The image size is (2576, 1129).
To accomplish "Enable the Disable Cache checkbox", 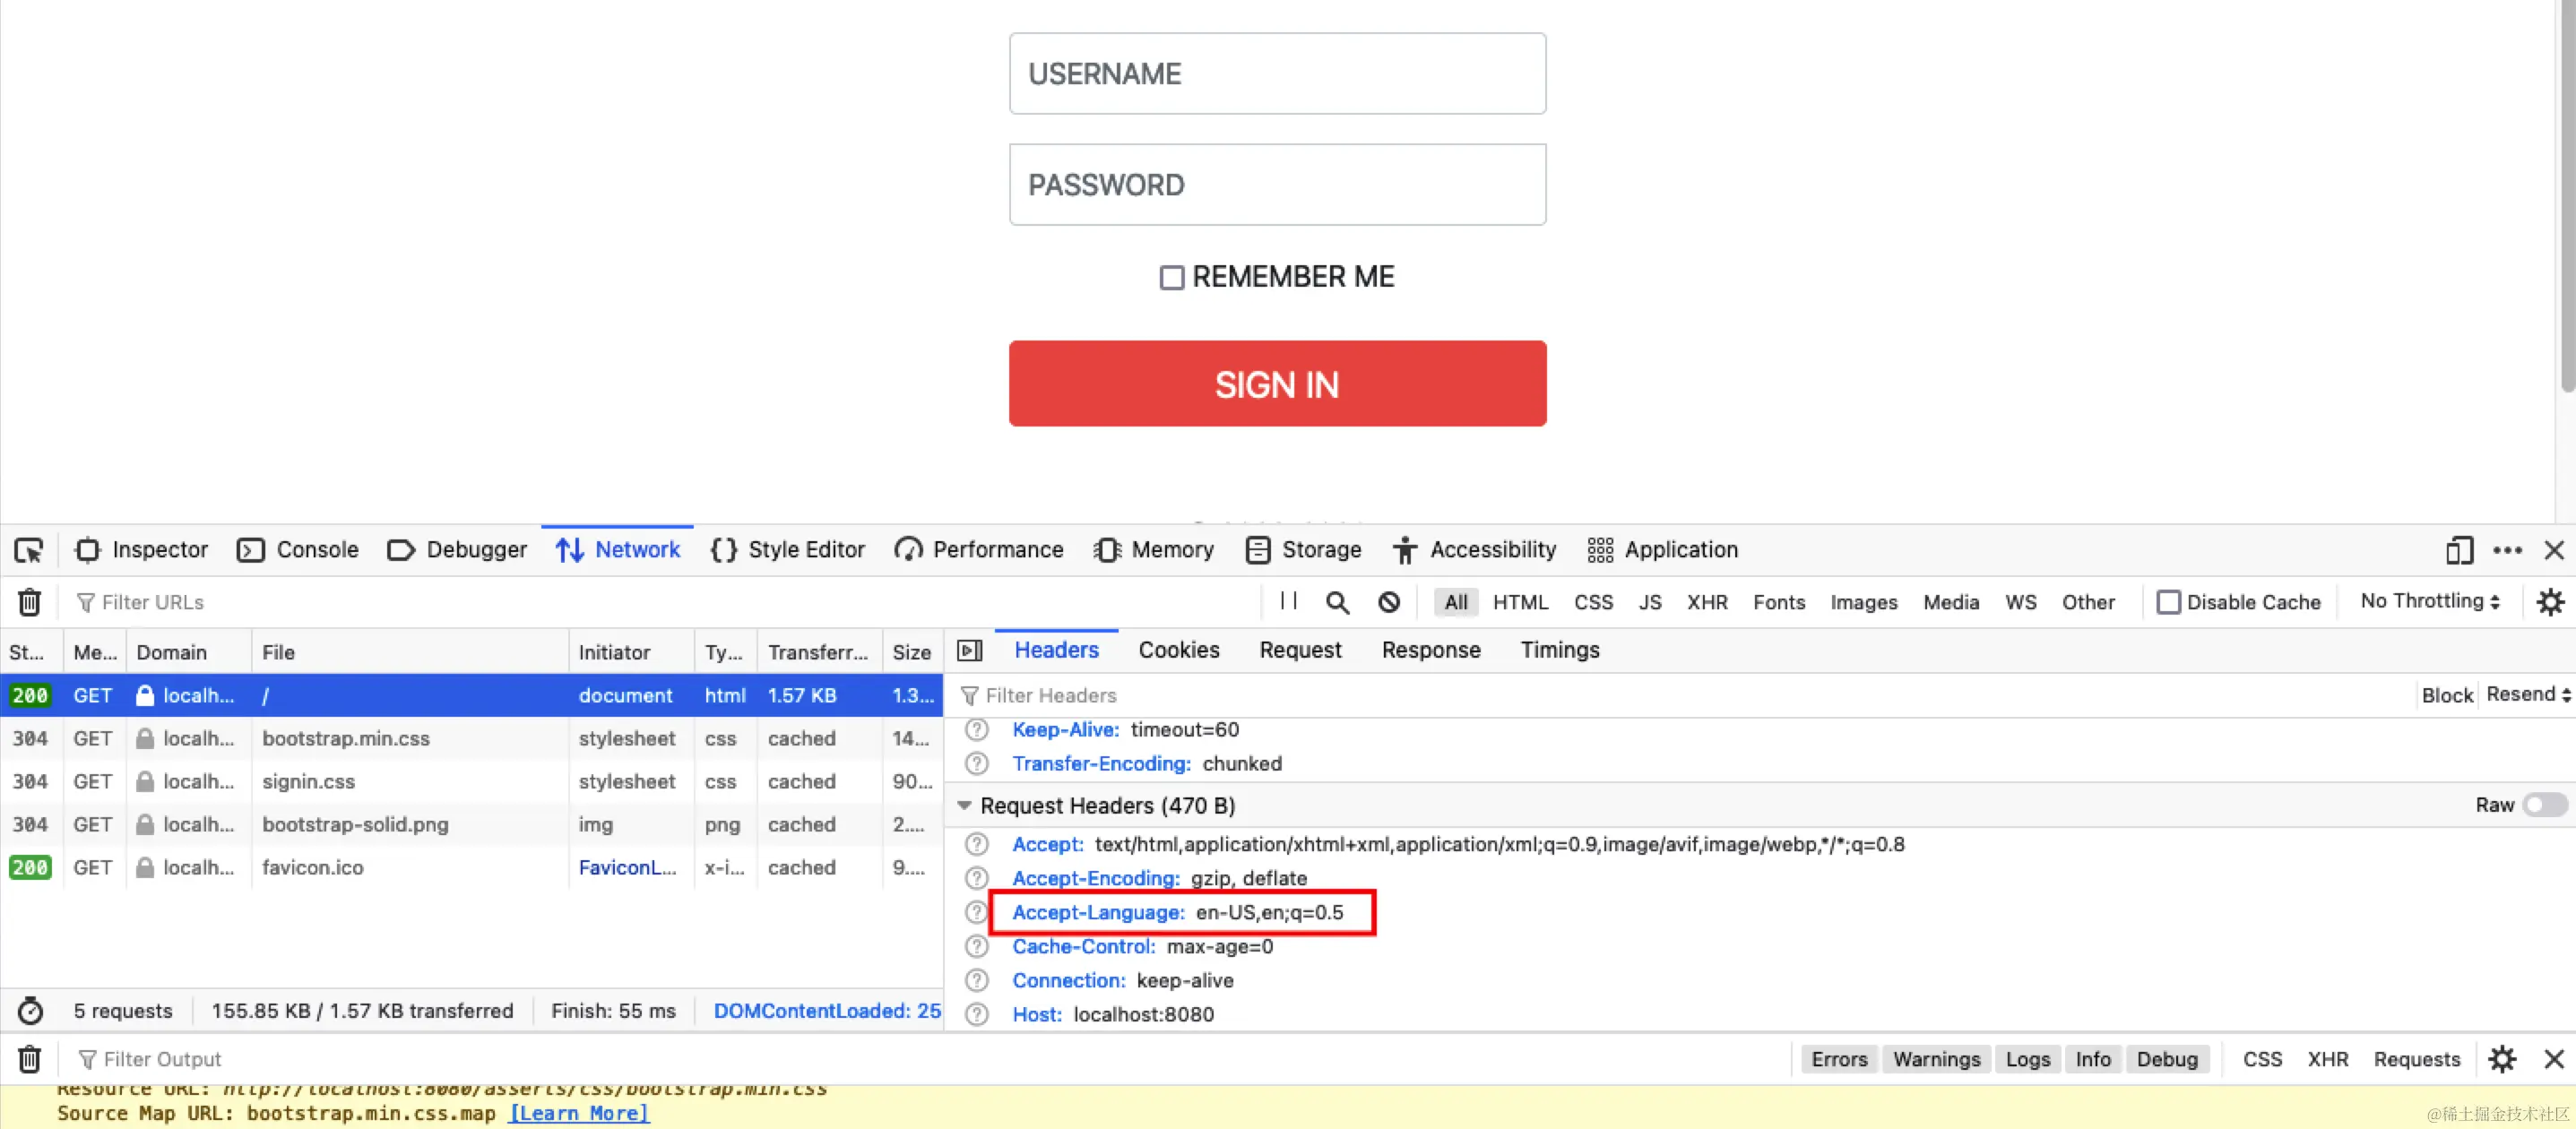I will 2168,602.
